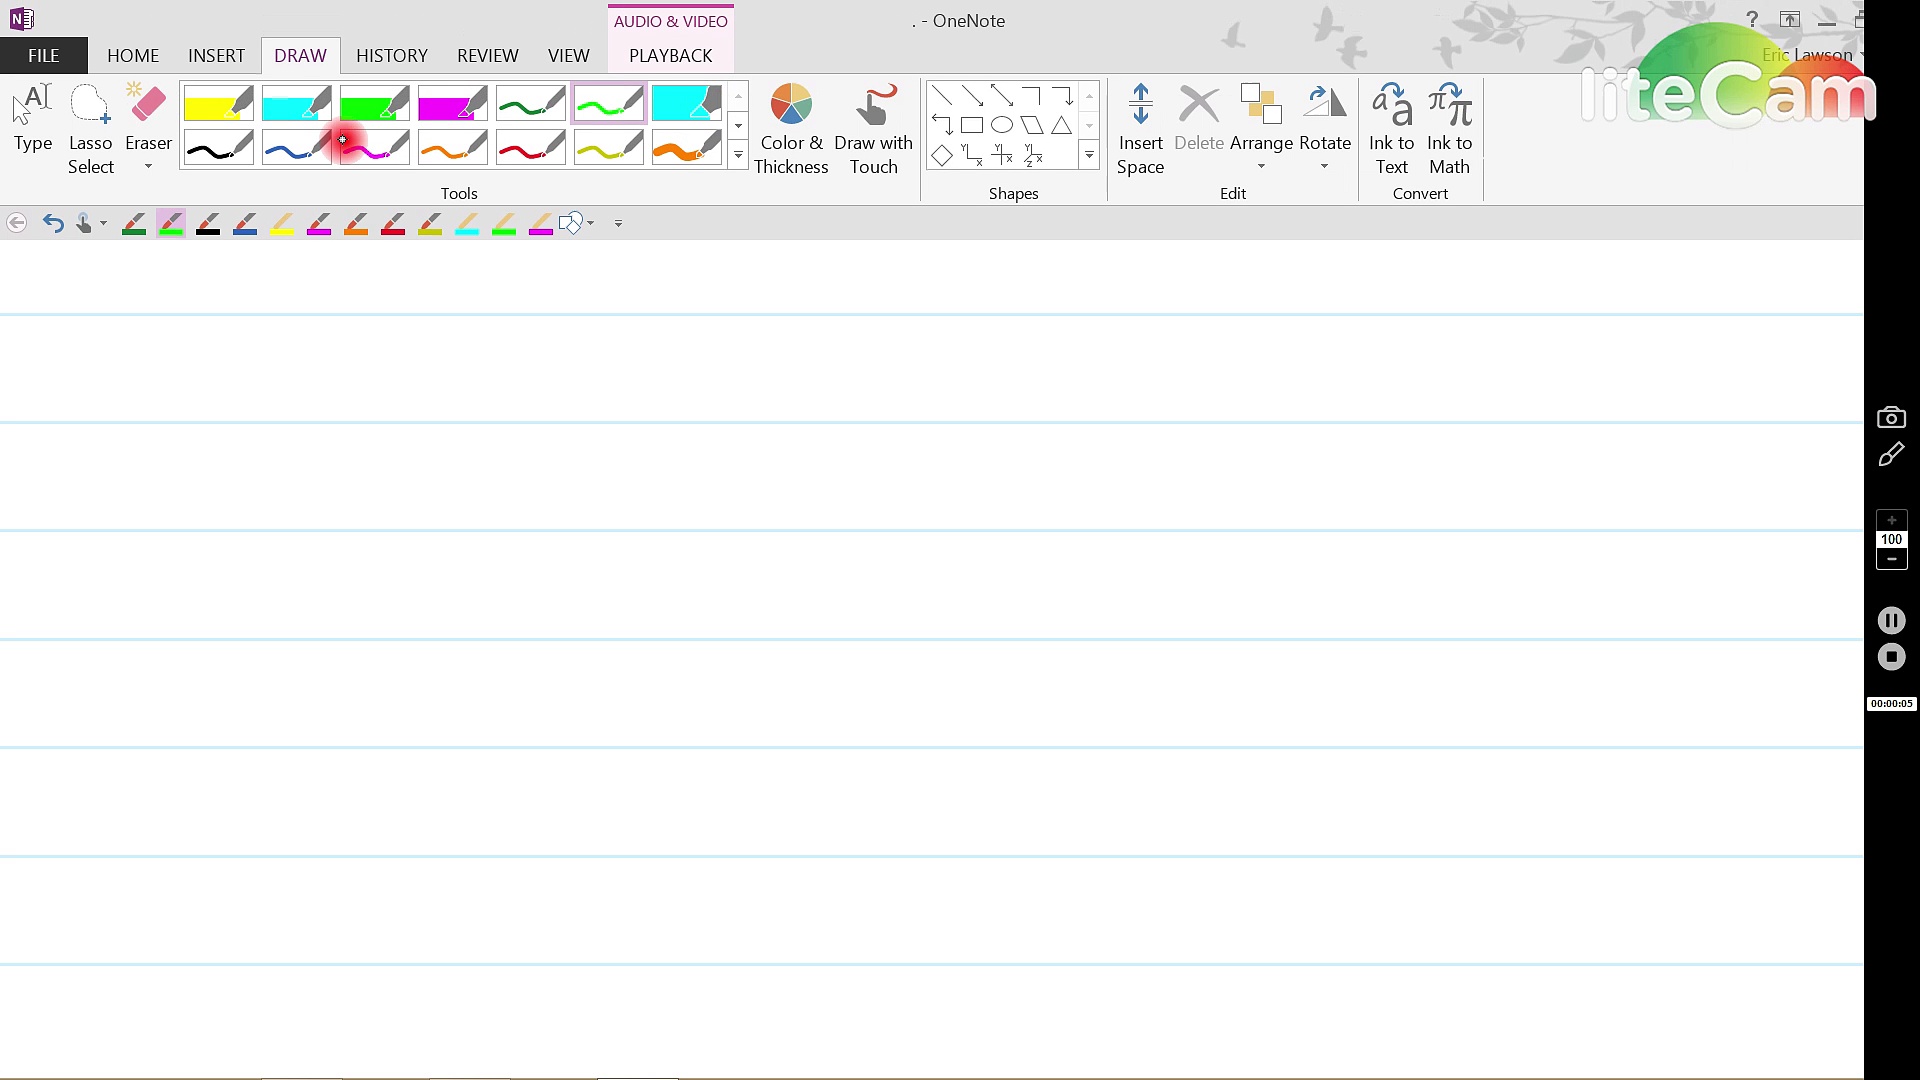Image resolution: width=1920 pixels, height=1080 pixels.
Task: Expand the Shapes gallery
Action: 1089,156
